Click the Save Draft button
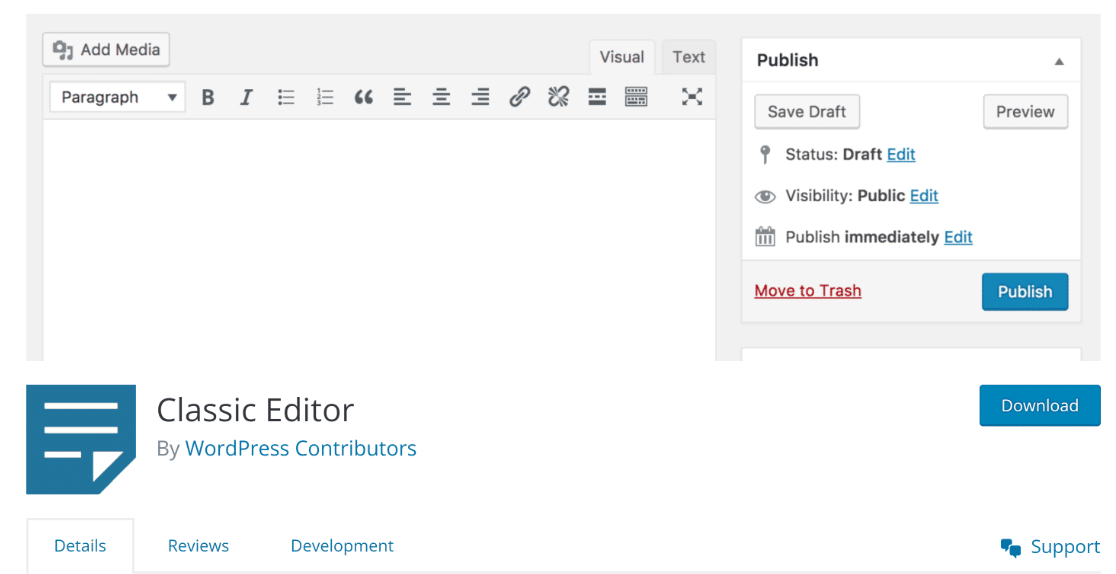 (x=807, y=112)
